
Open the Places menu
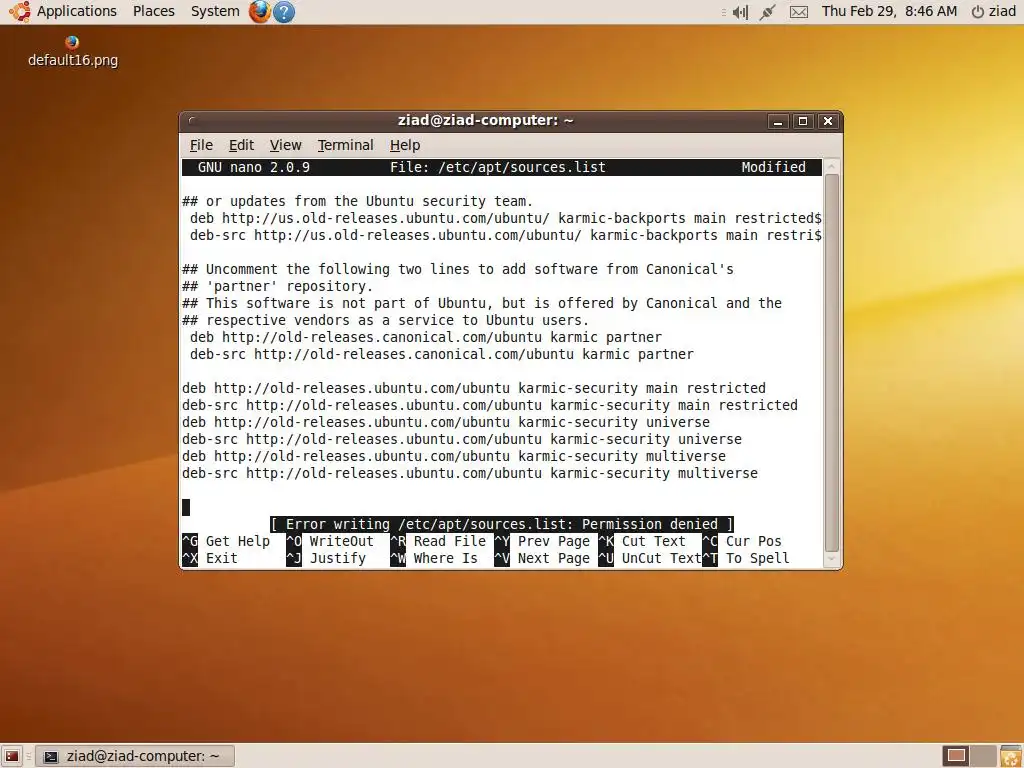(153, 11)
